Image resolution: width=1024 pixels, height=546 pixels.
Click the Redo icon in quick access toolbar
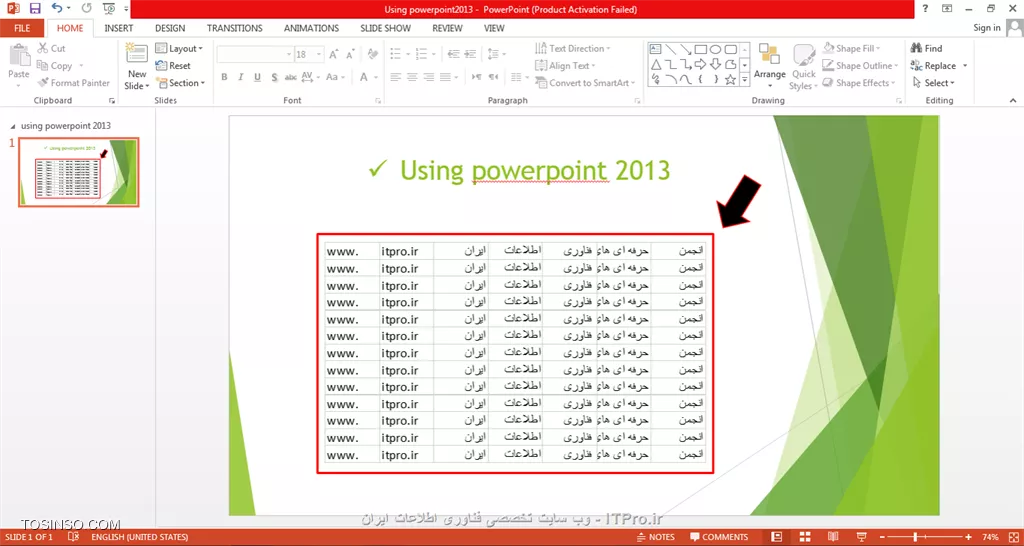[x=87, y=8]
